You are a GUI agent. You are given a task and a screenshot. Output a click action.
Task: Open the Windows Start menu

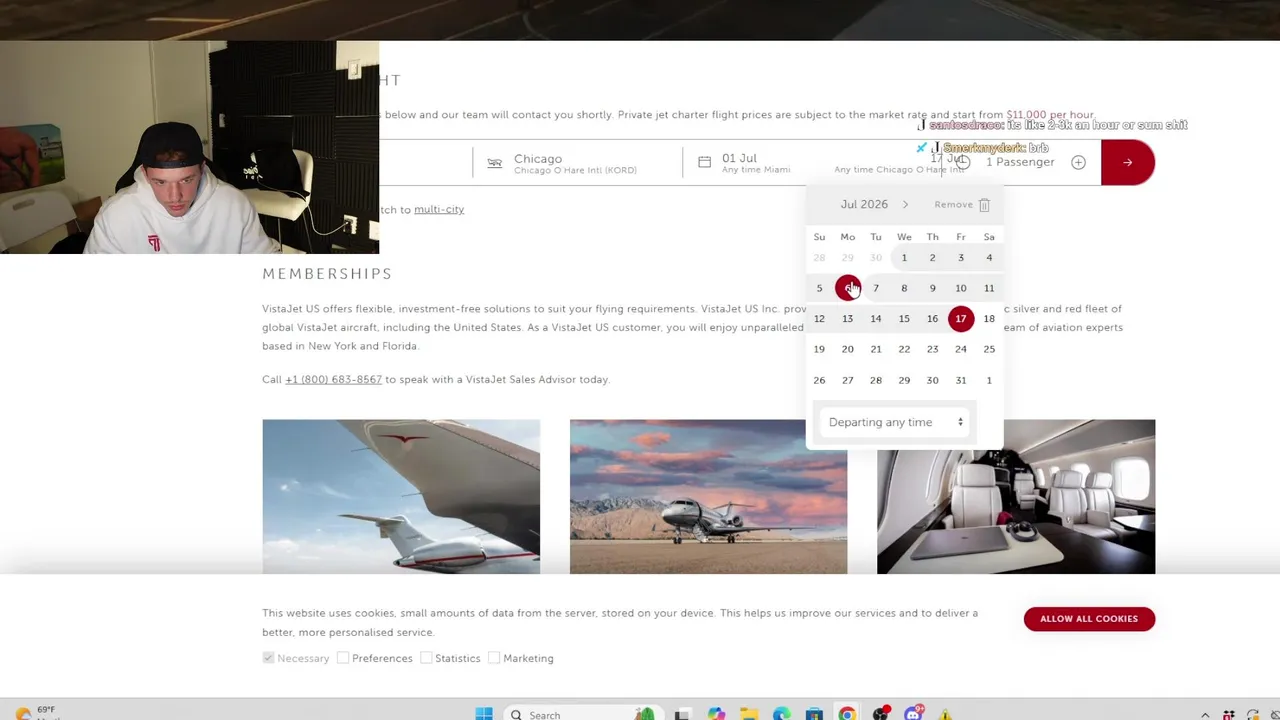click(x=484, y=714)
